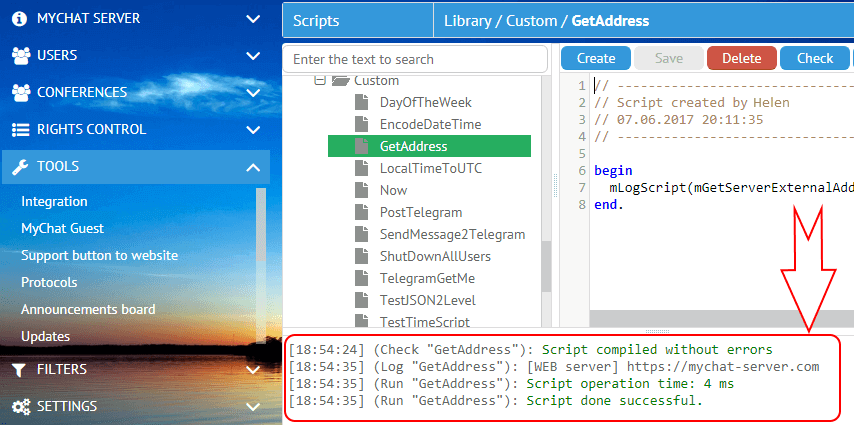Expand the Conferences section chevron

click(253, 93)
